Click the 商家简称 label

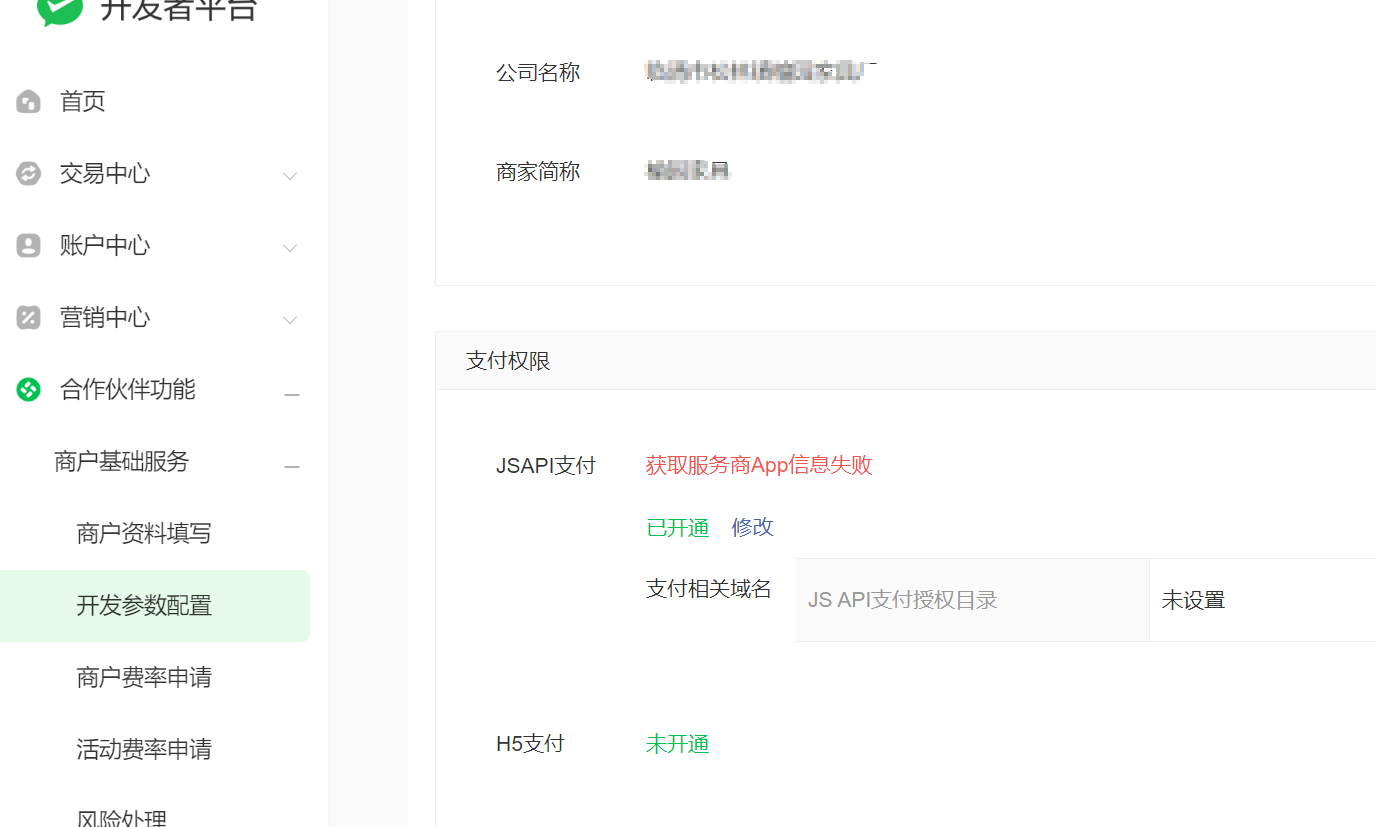pos(538,172)
